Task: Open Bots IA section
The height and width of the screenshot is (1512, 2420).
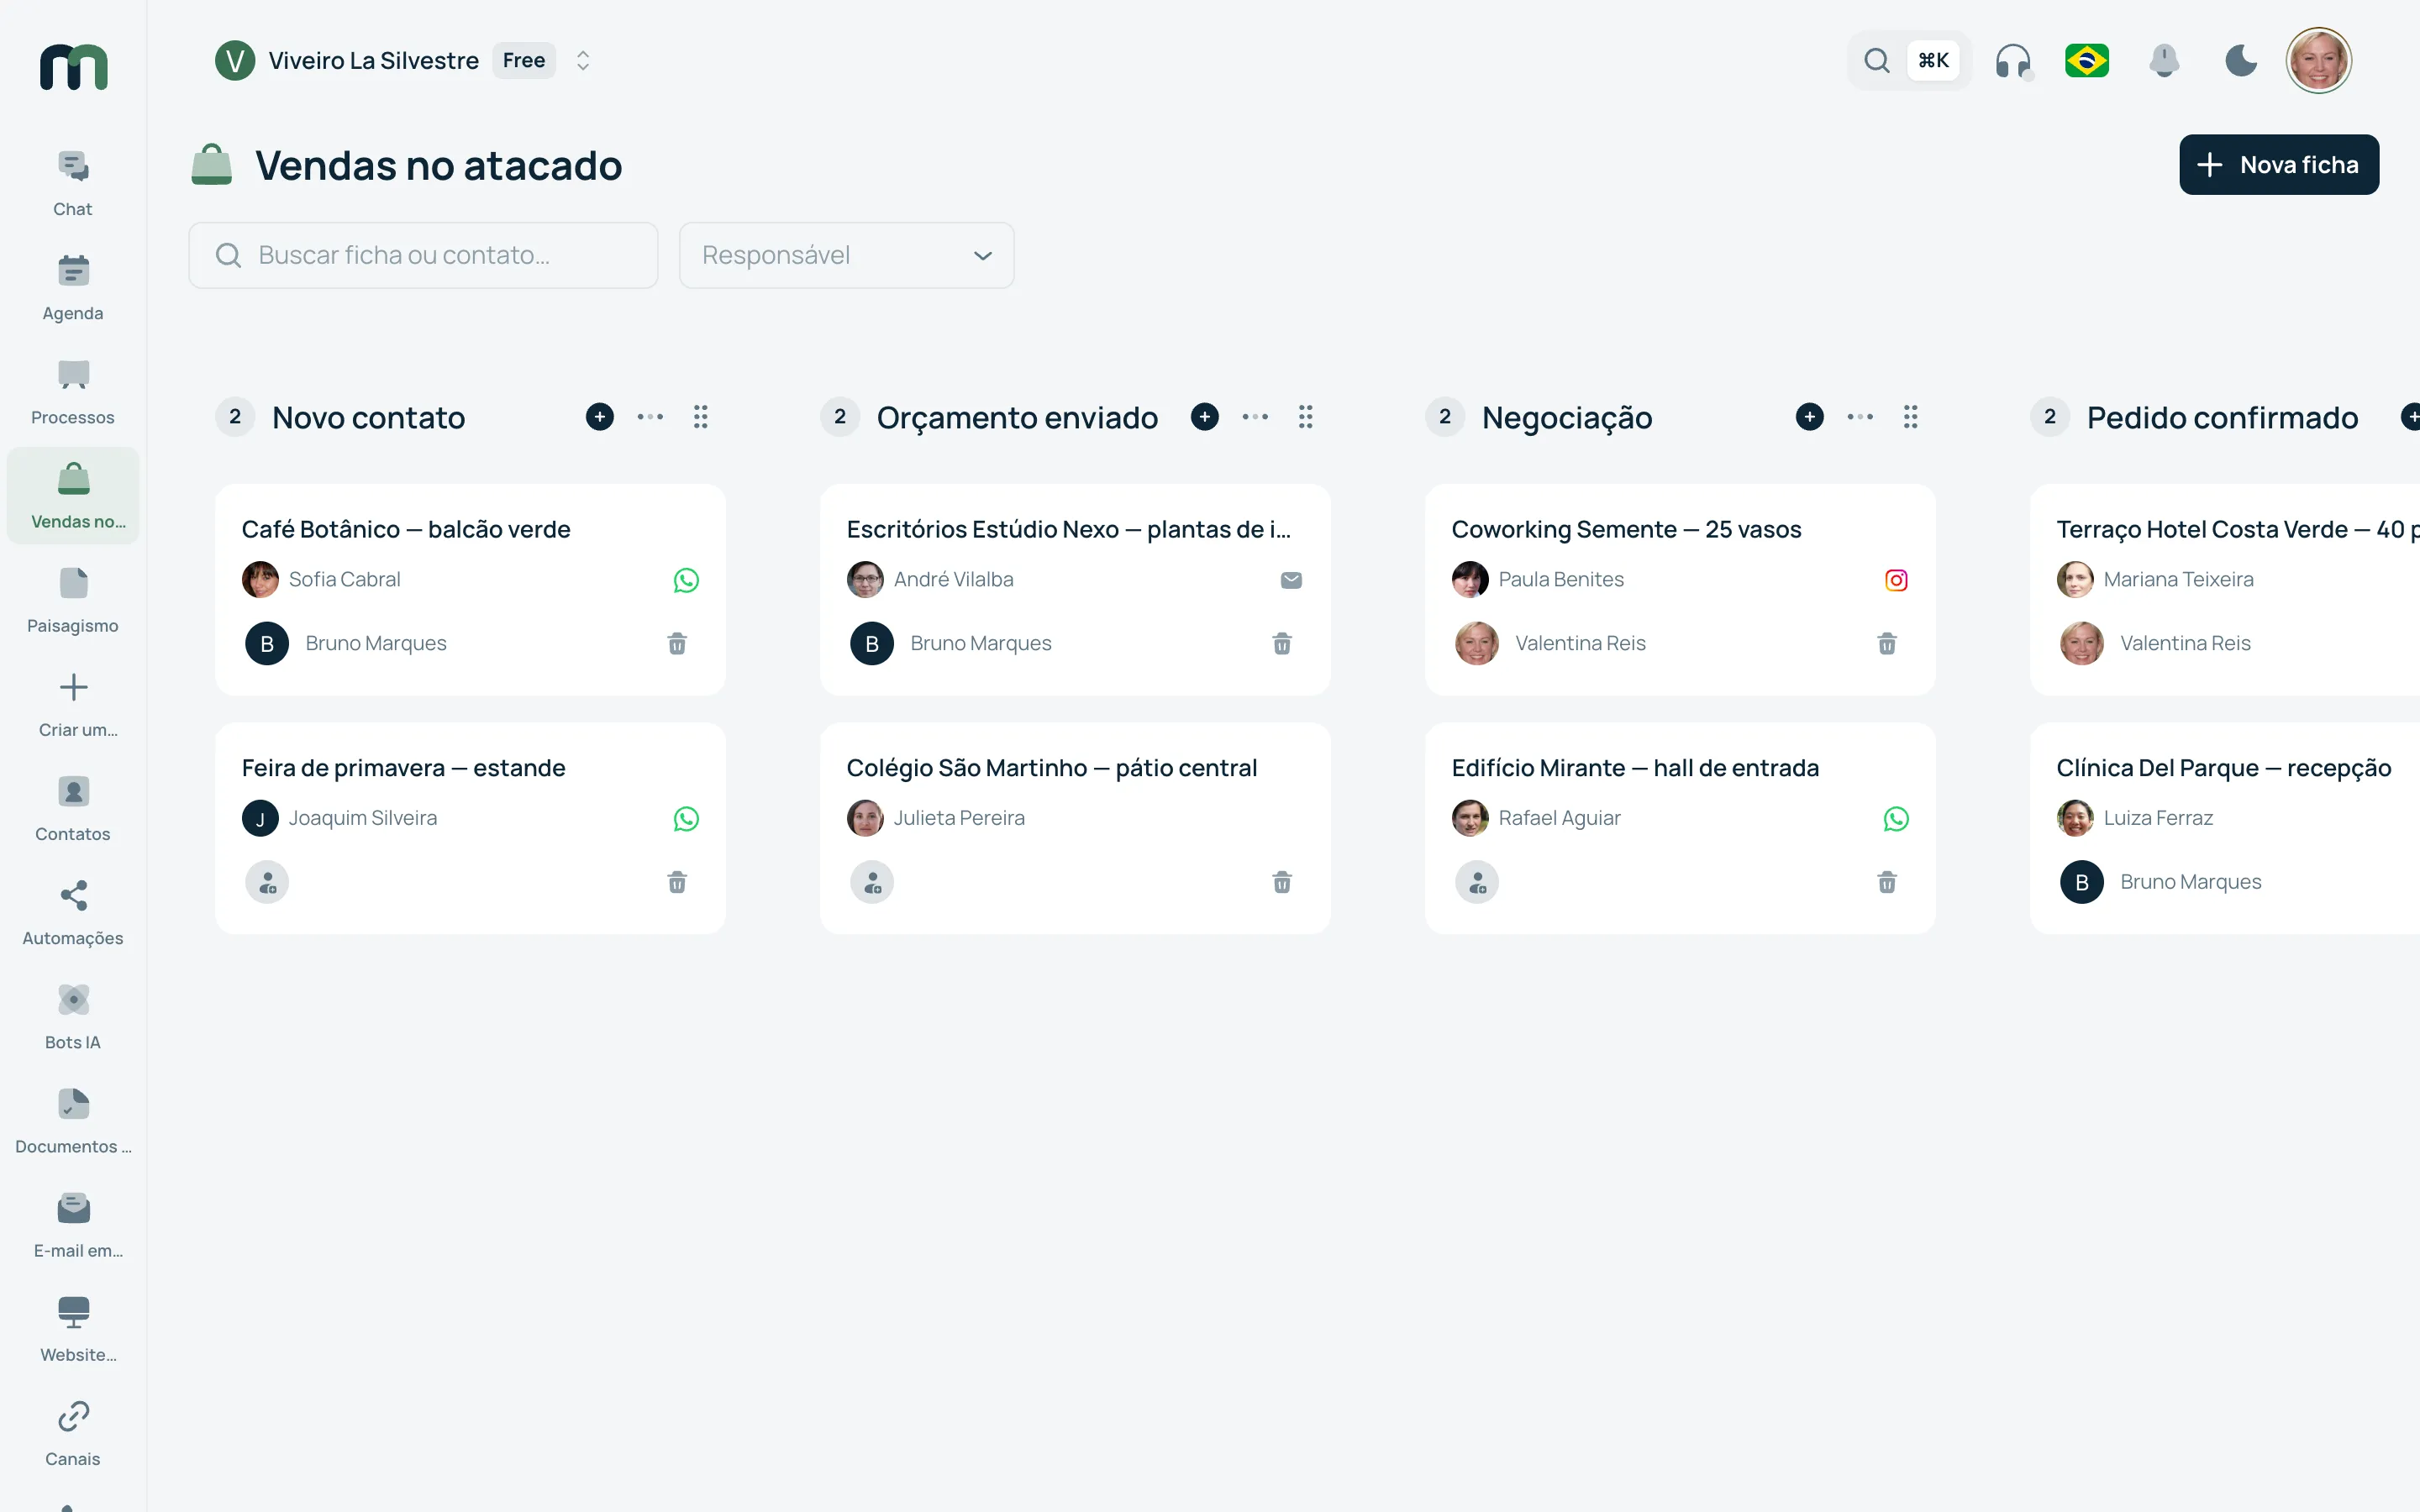Action: point(73,1017)
